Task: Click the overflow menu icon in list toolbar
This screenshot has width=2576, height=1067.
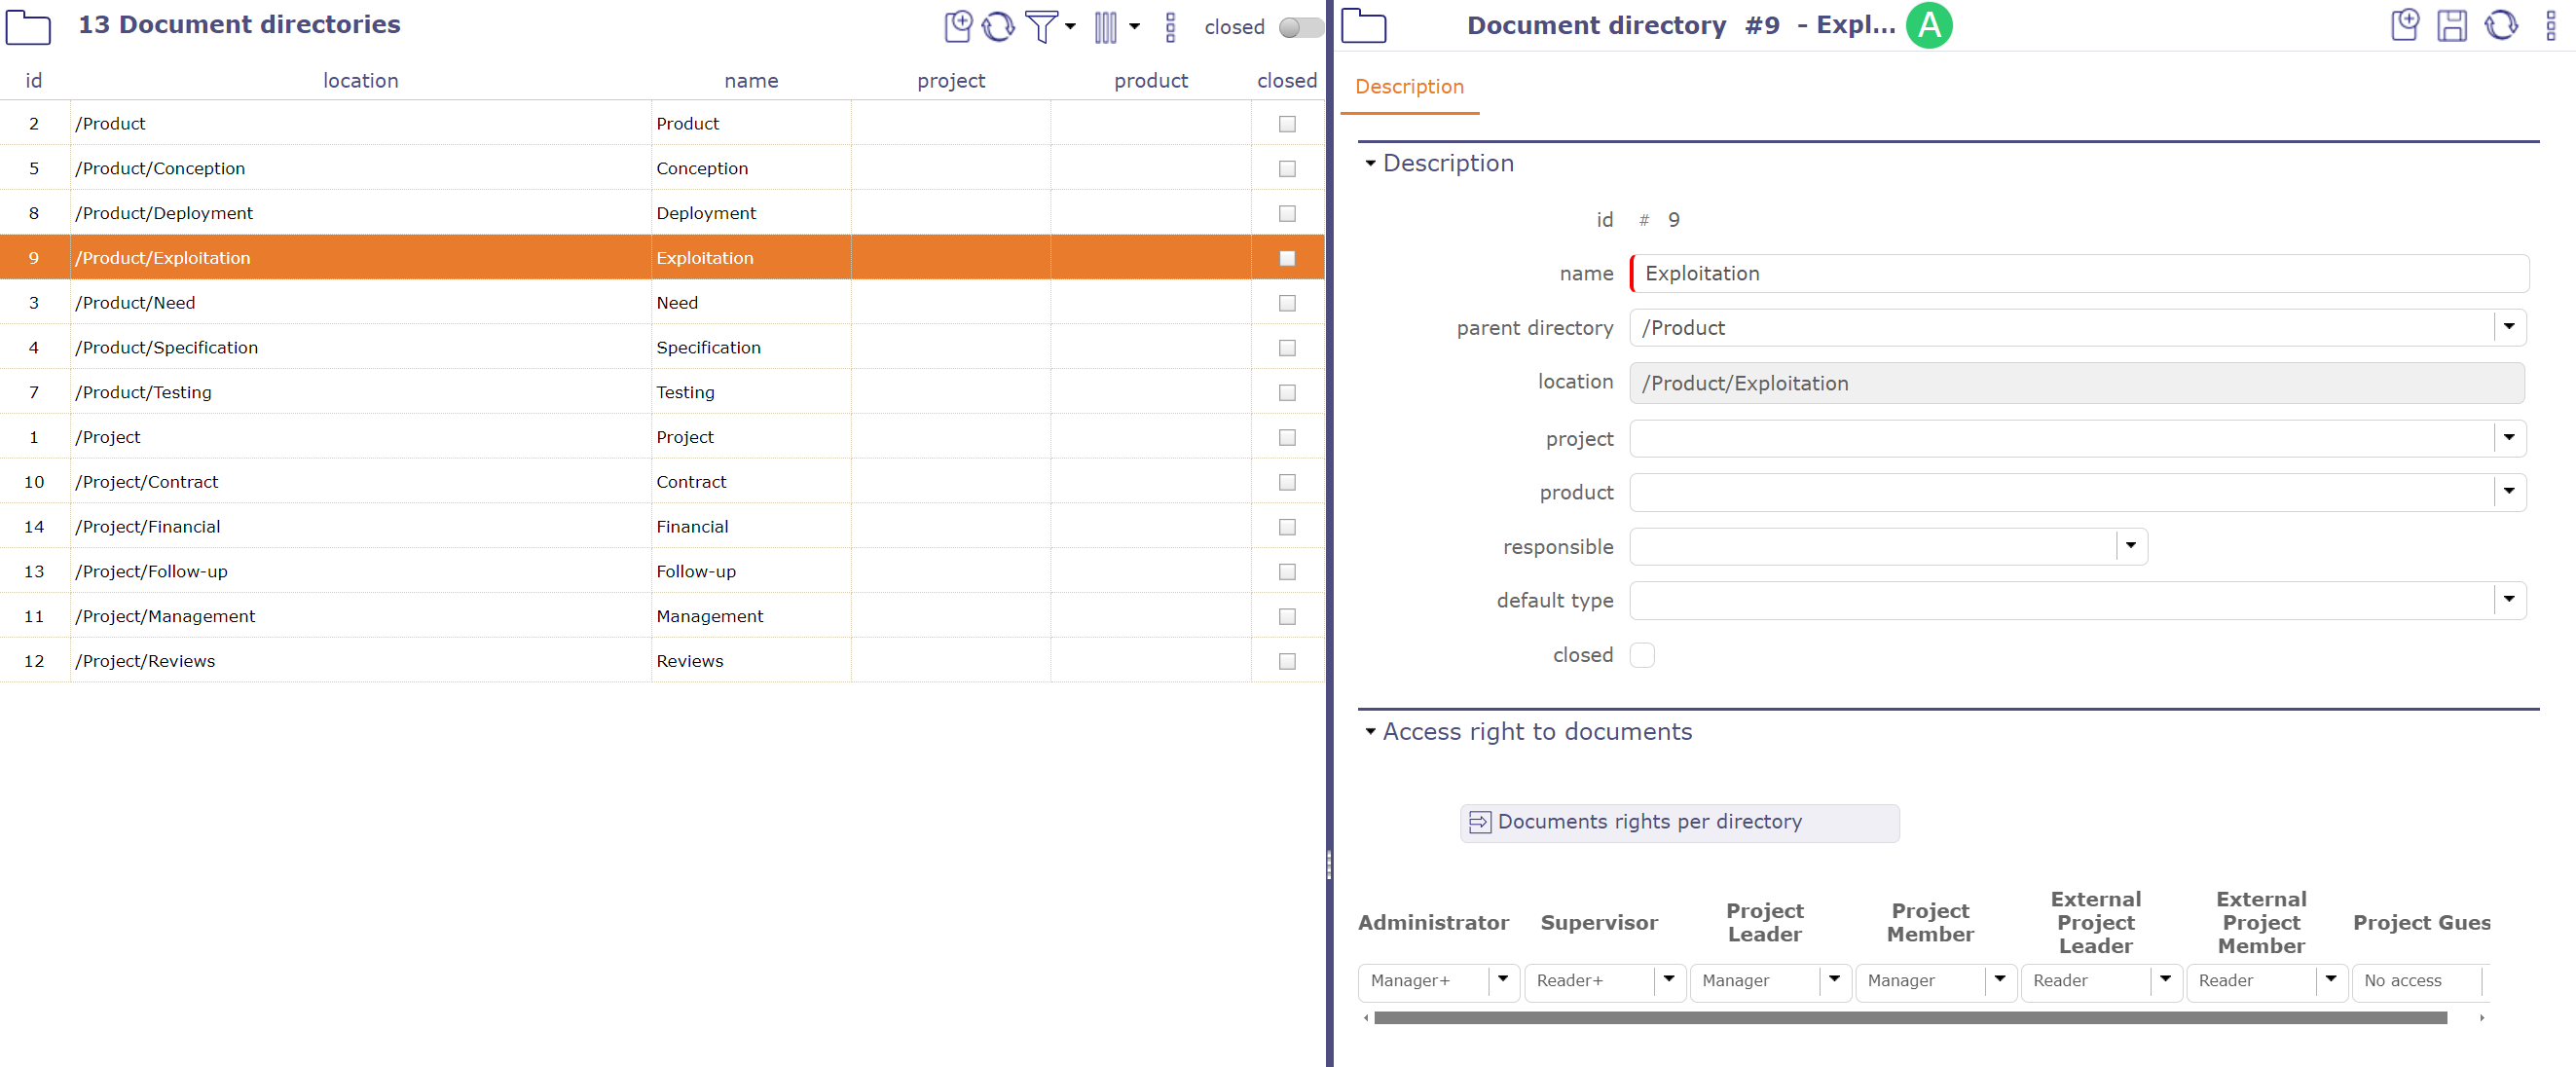Action: coord(1171,24)
